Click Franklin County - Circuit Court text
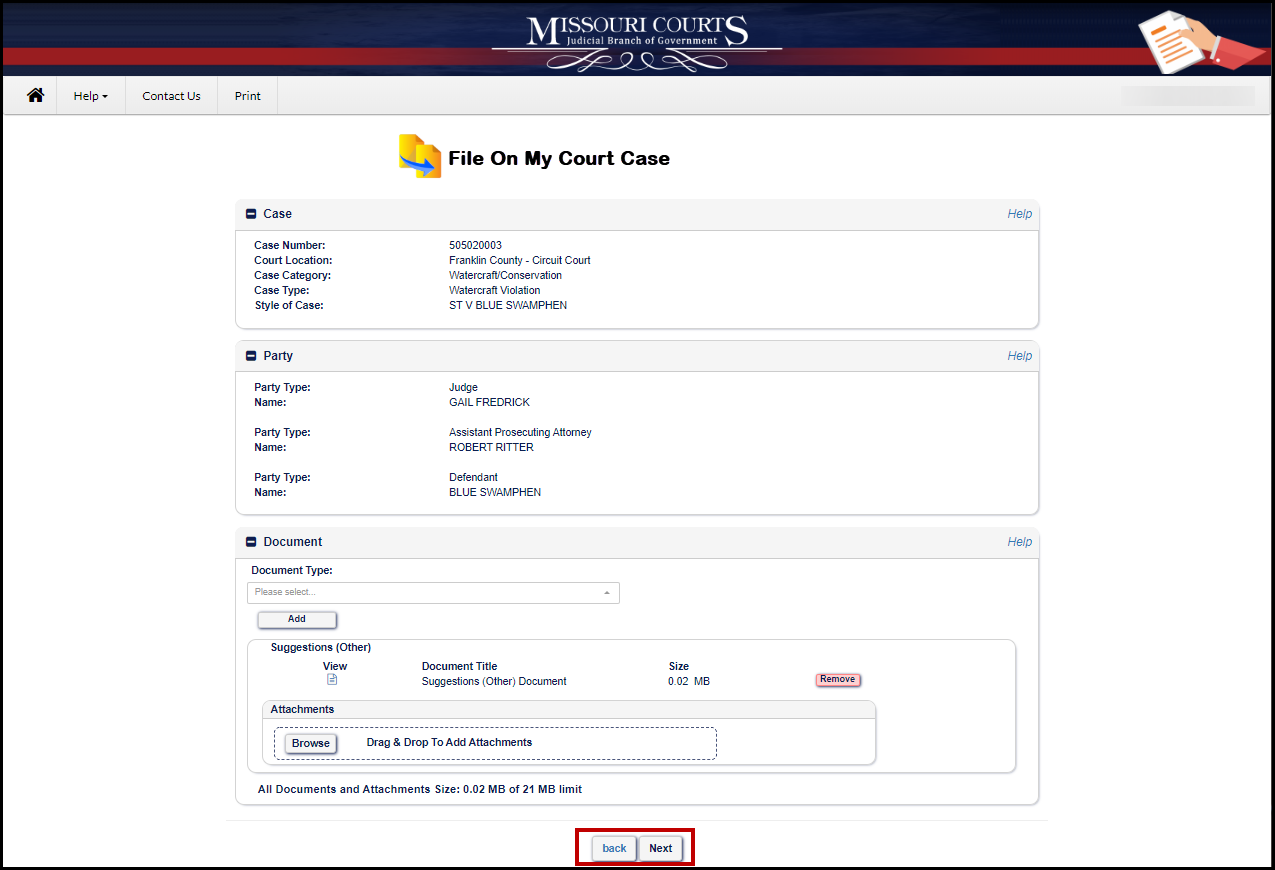Viewport: 1275px width, 870px height. [520, 260]
